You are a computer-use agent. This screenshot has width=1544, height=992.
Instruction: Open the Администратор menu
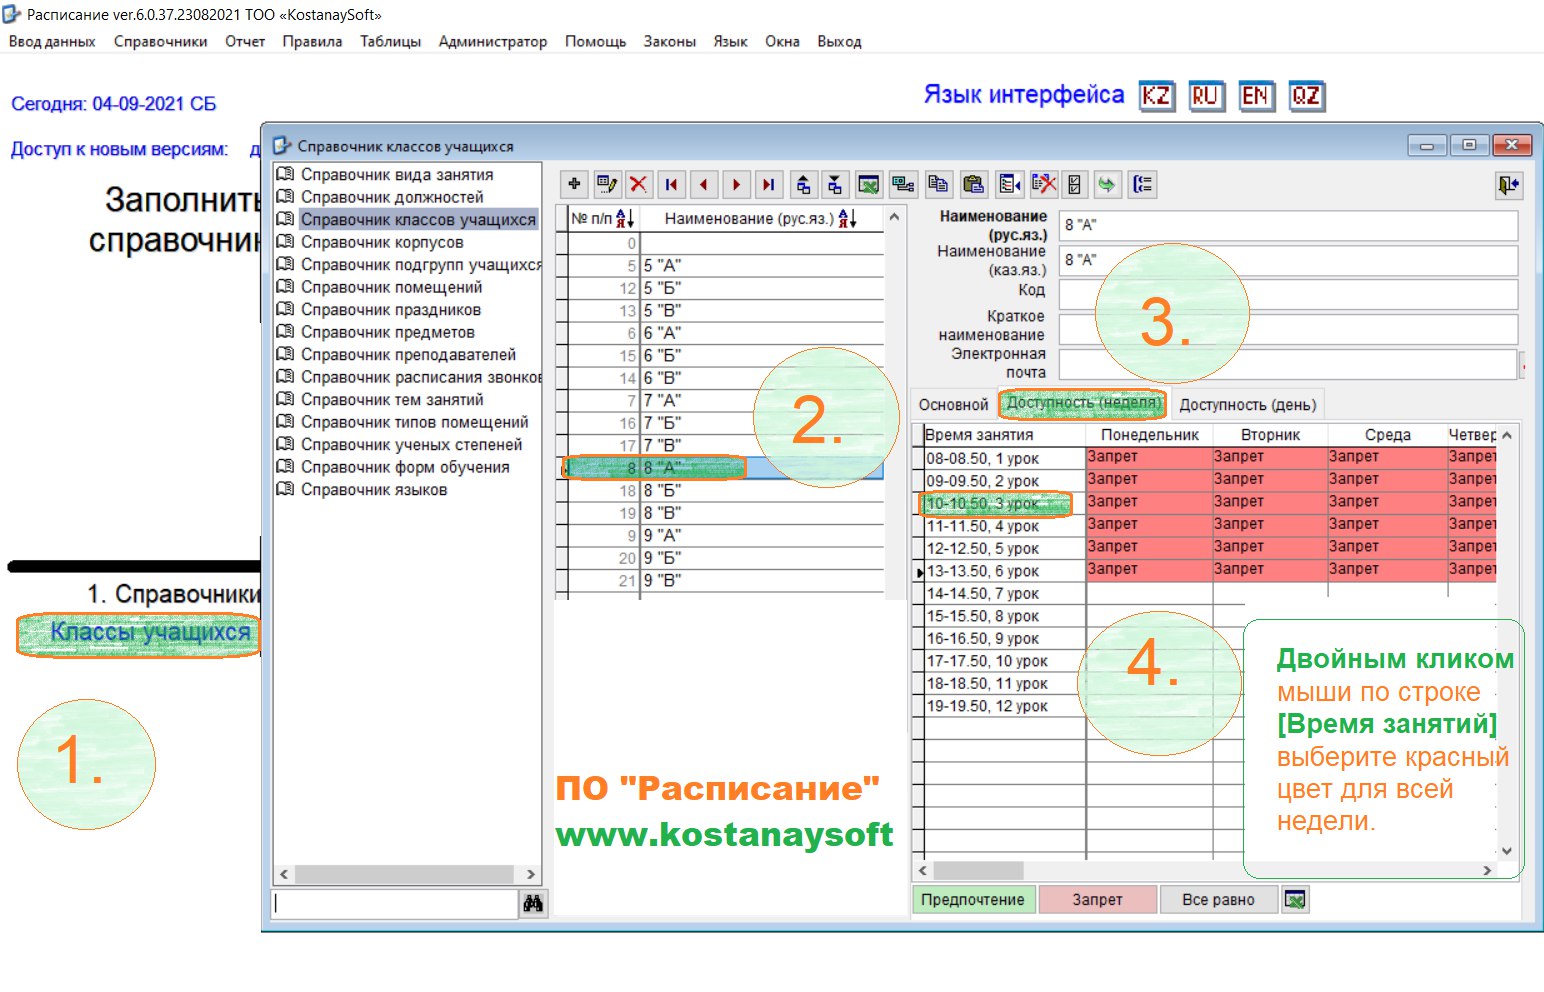point(493,42)
